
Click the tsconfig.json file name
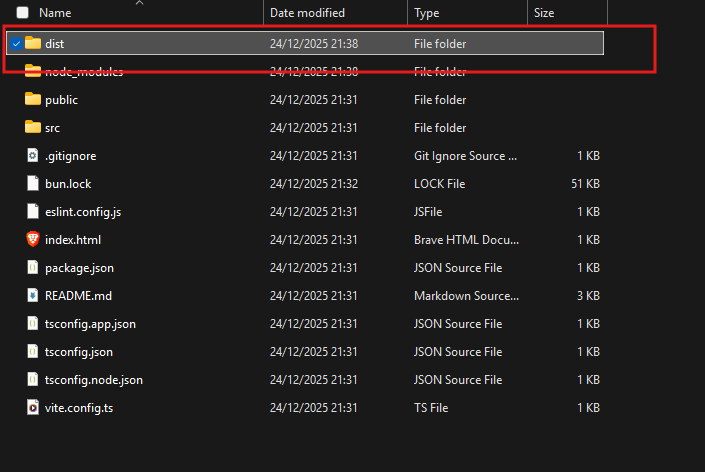(79, 352)
